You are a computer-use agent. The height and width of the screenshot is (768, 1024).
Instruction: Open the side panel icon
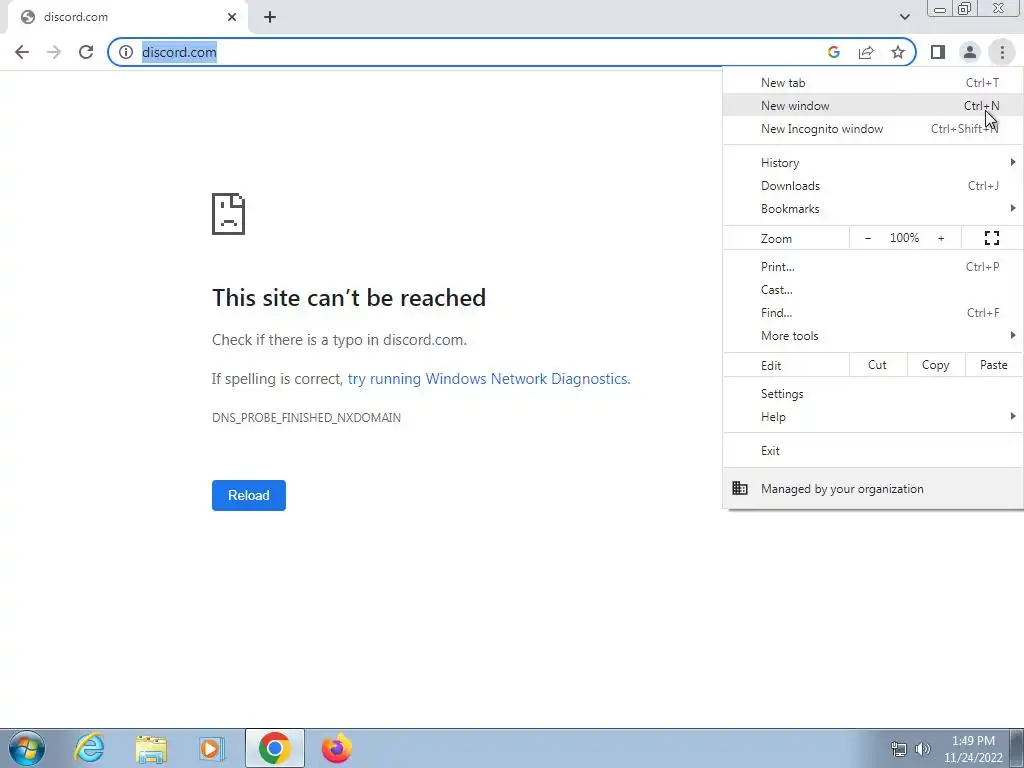[x=938, y=52]
